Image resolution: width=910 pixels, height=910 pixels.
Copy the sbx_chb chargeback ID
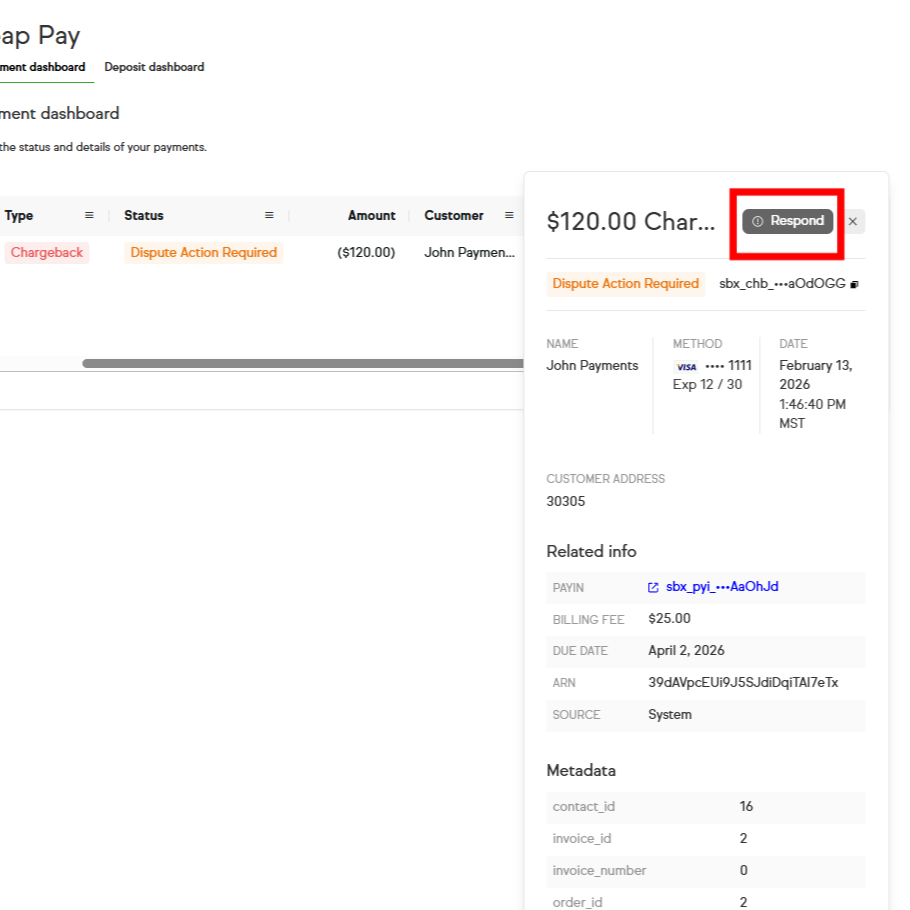(854, 285)
